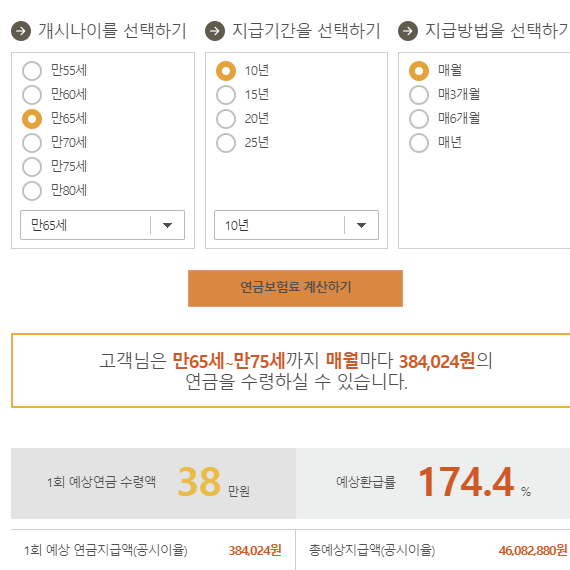Viewport: 570px width, 570px height.
Task: Pick the 만70세 radio option
Action: tap(32, 142)
